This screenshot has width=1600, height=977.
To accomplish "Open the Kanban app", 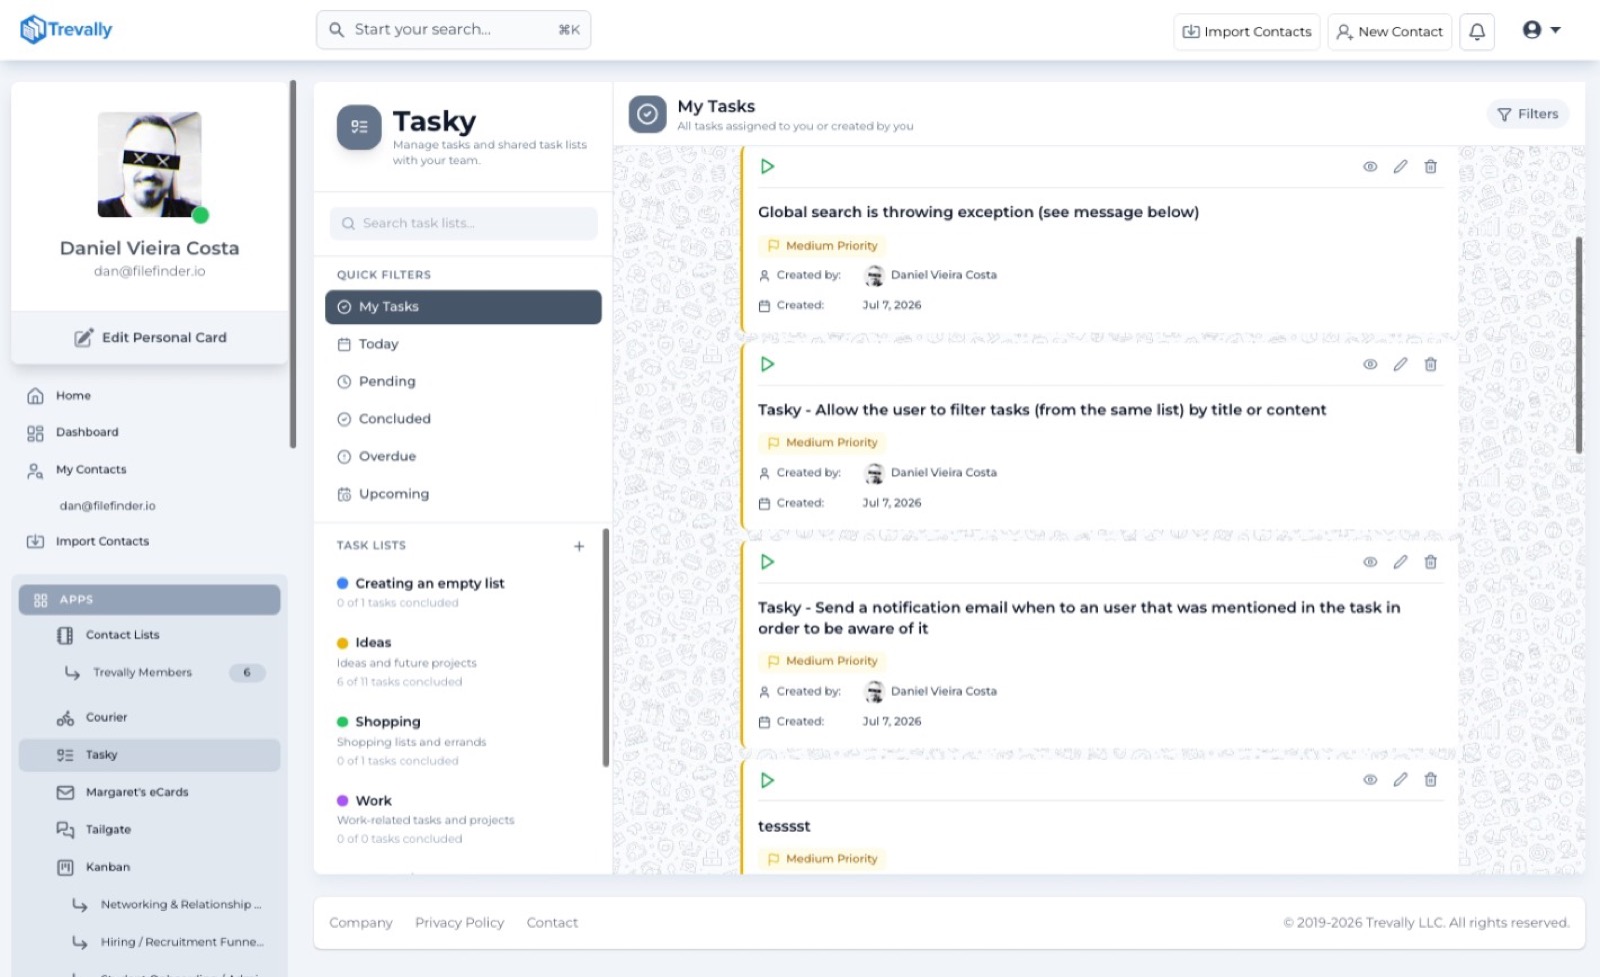I will click(x=108, y=868).
